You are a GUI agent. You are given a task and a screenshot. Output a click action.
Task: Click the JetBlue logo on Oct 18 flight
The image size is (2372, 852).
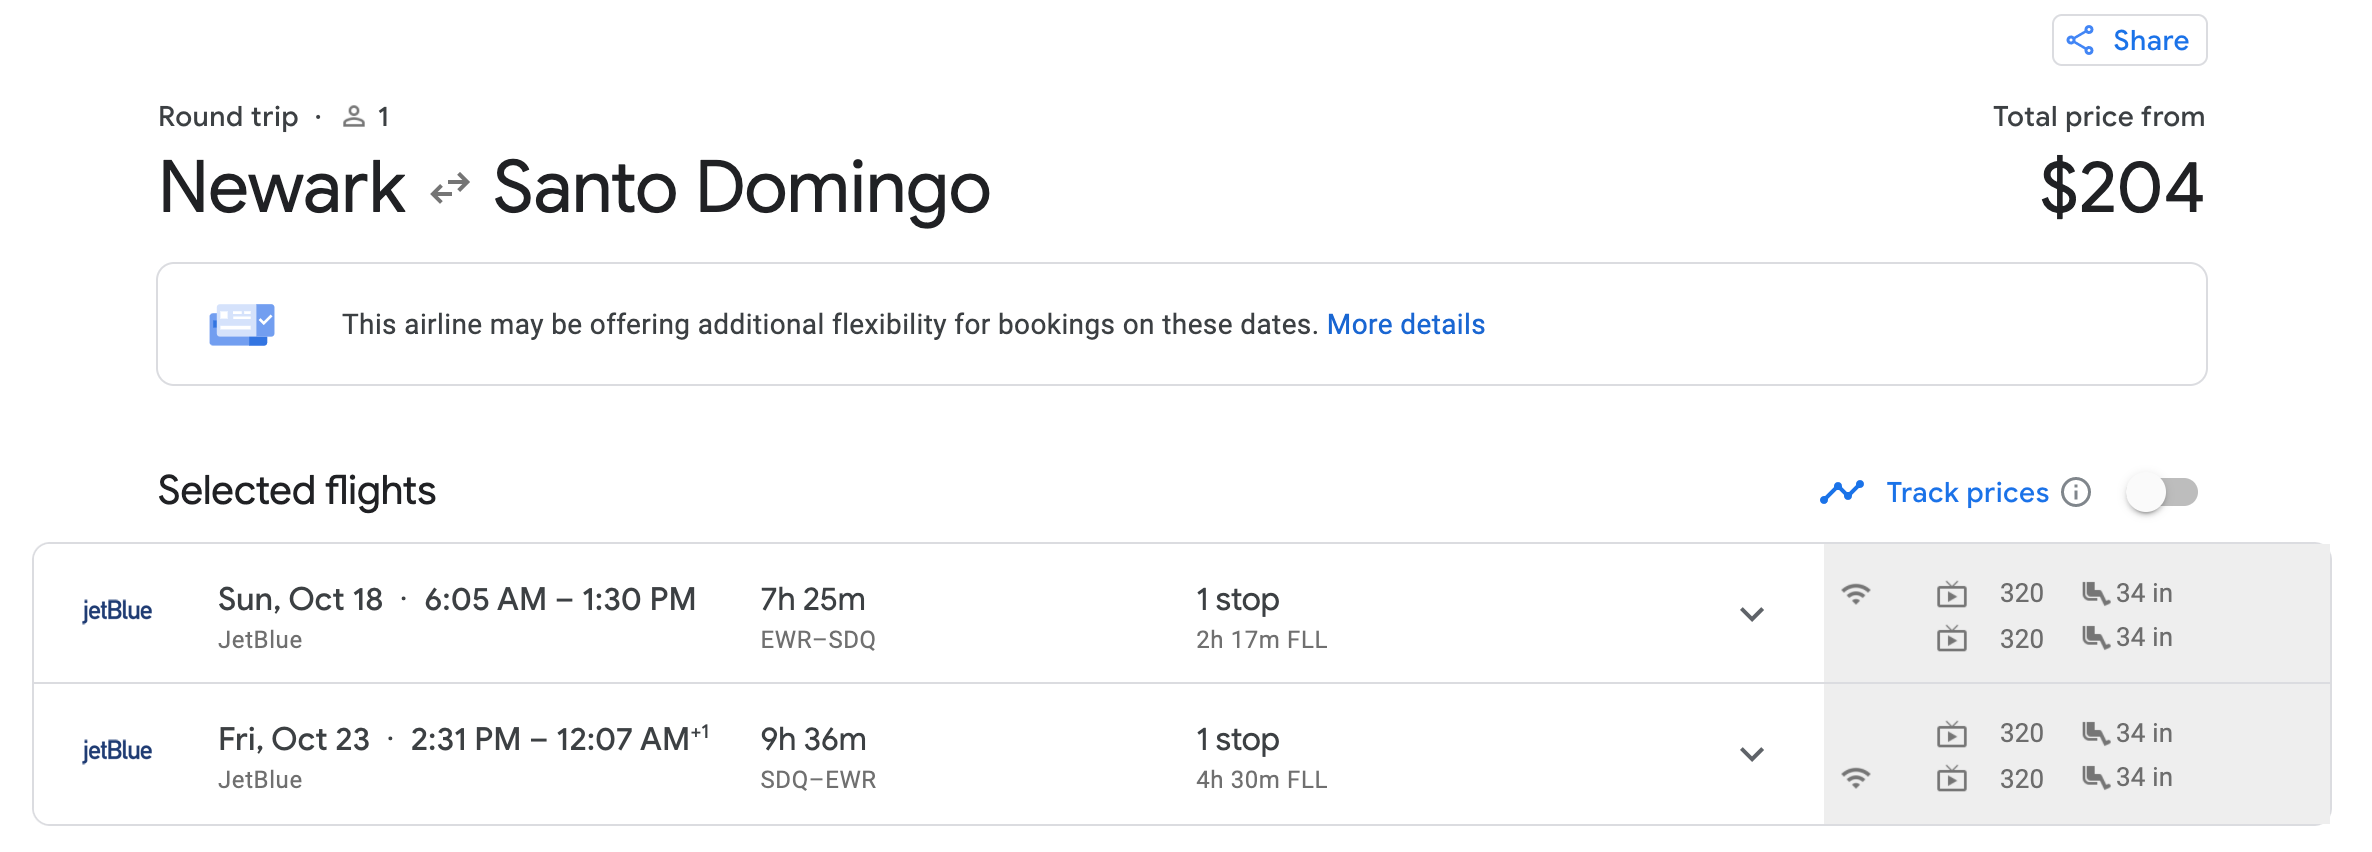(x=117, y=611)
